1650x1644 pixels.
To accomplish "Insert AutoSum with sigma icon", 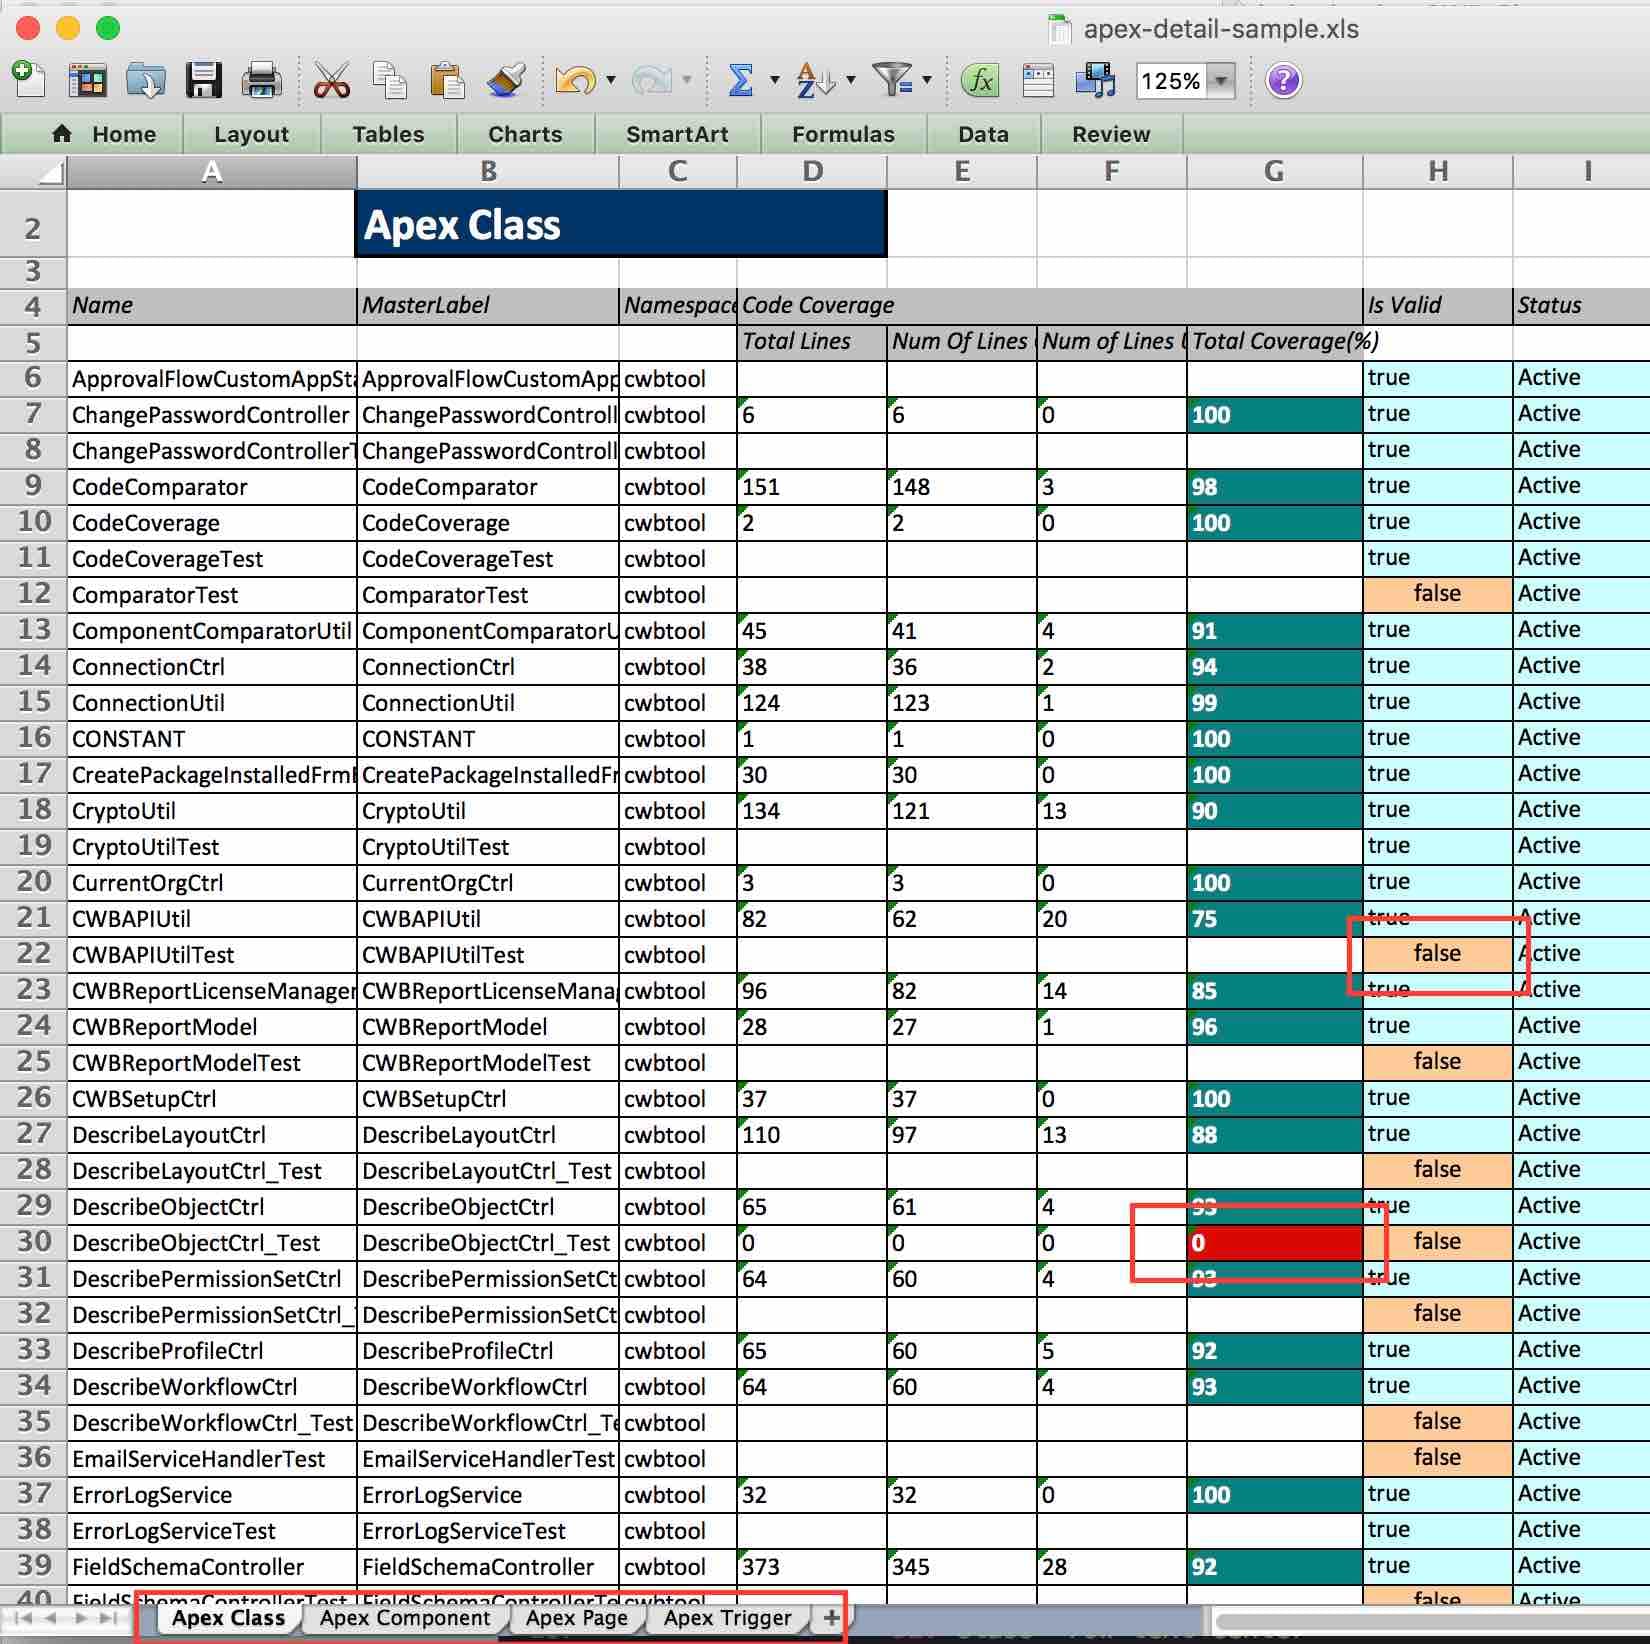I will pos(741,80).
